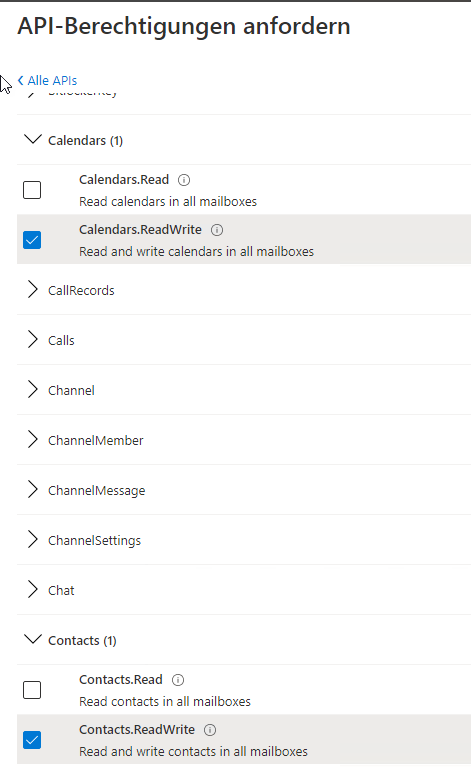Click the info icon next to Calendars.Read
This screenshot has height=769, width=471.
(184, 180)
